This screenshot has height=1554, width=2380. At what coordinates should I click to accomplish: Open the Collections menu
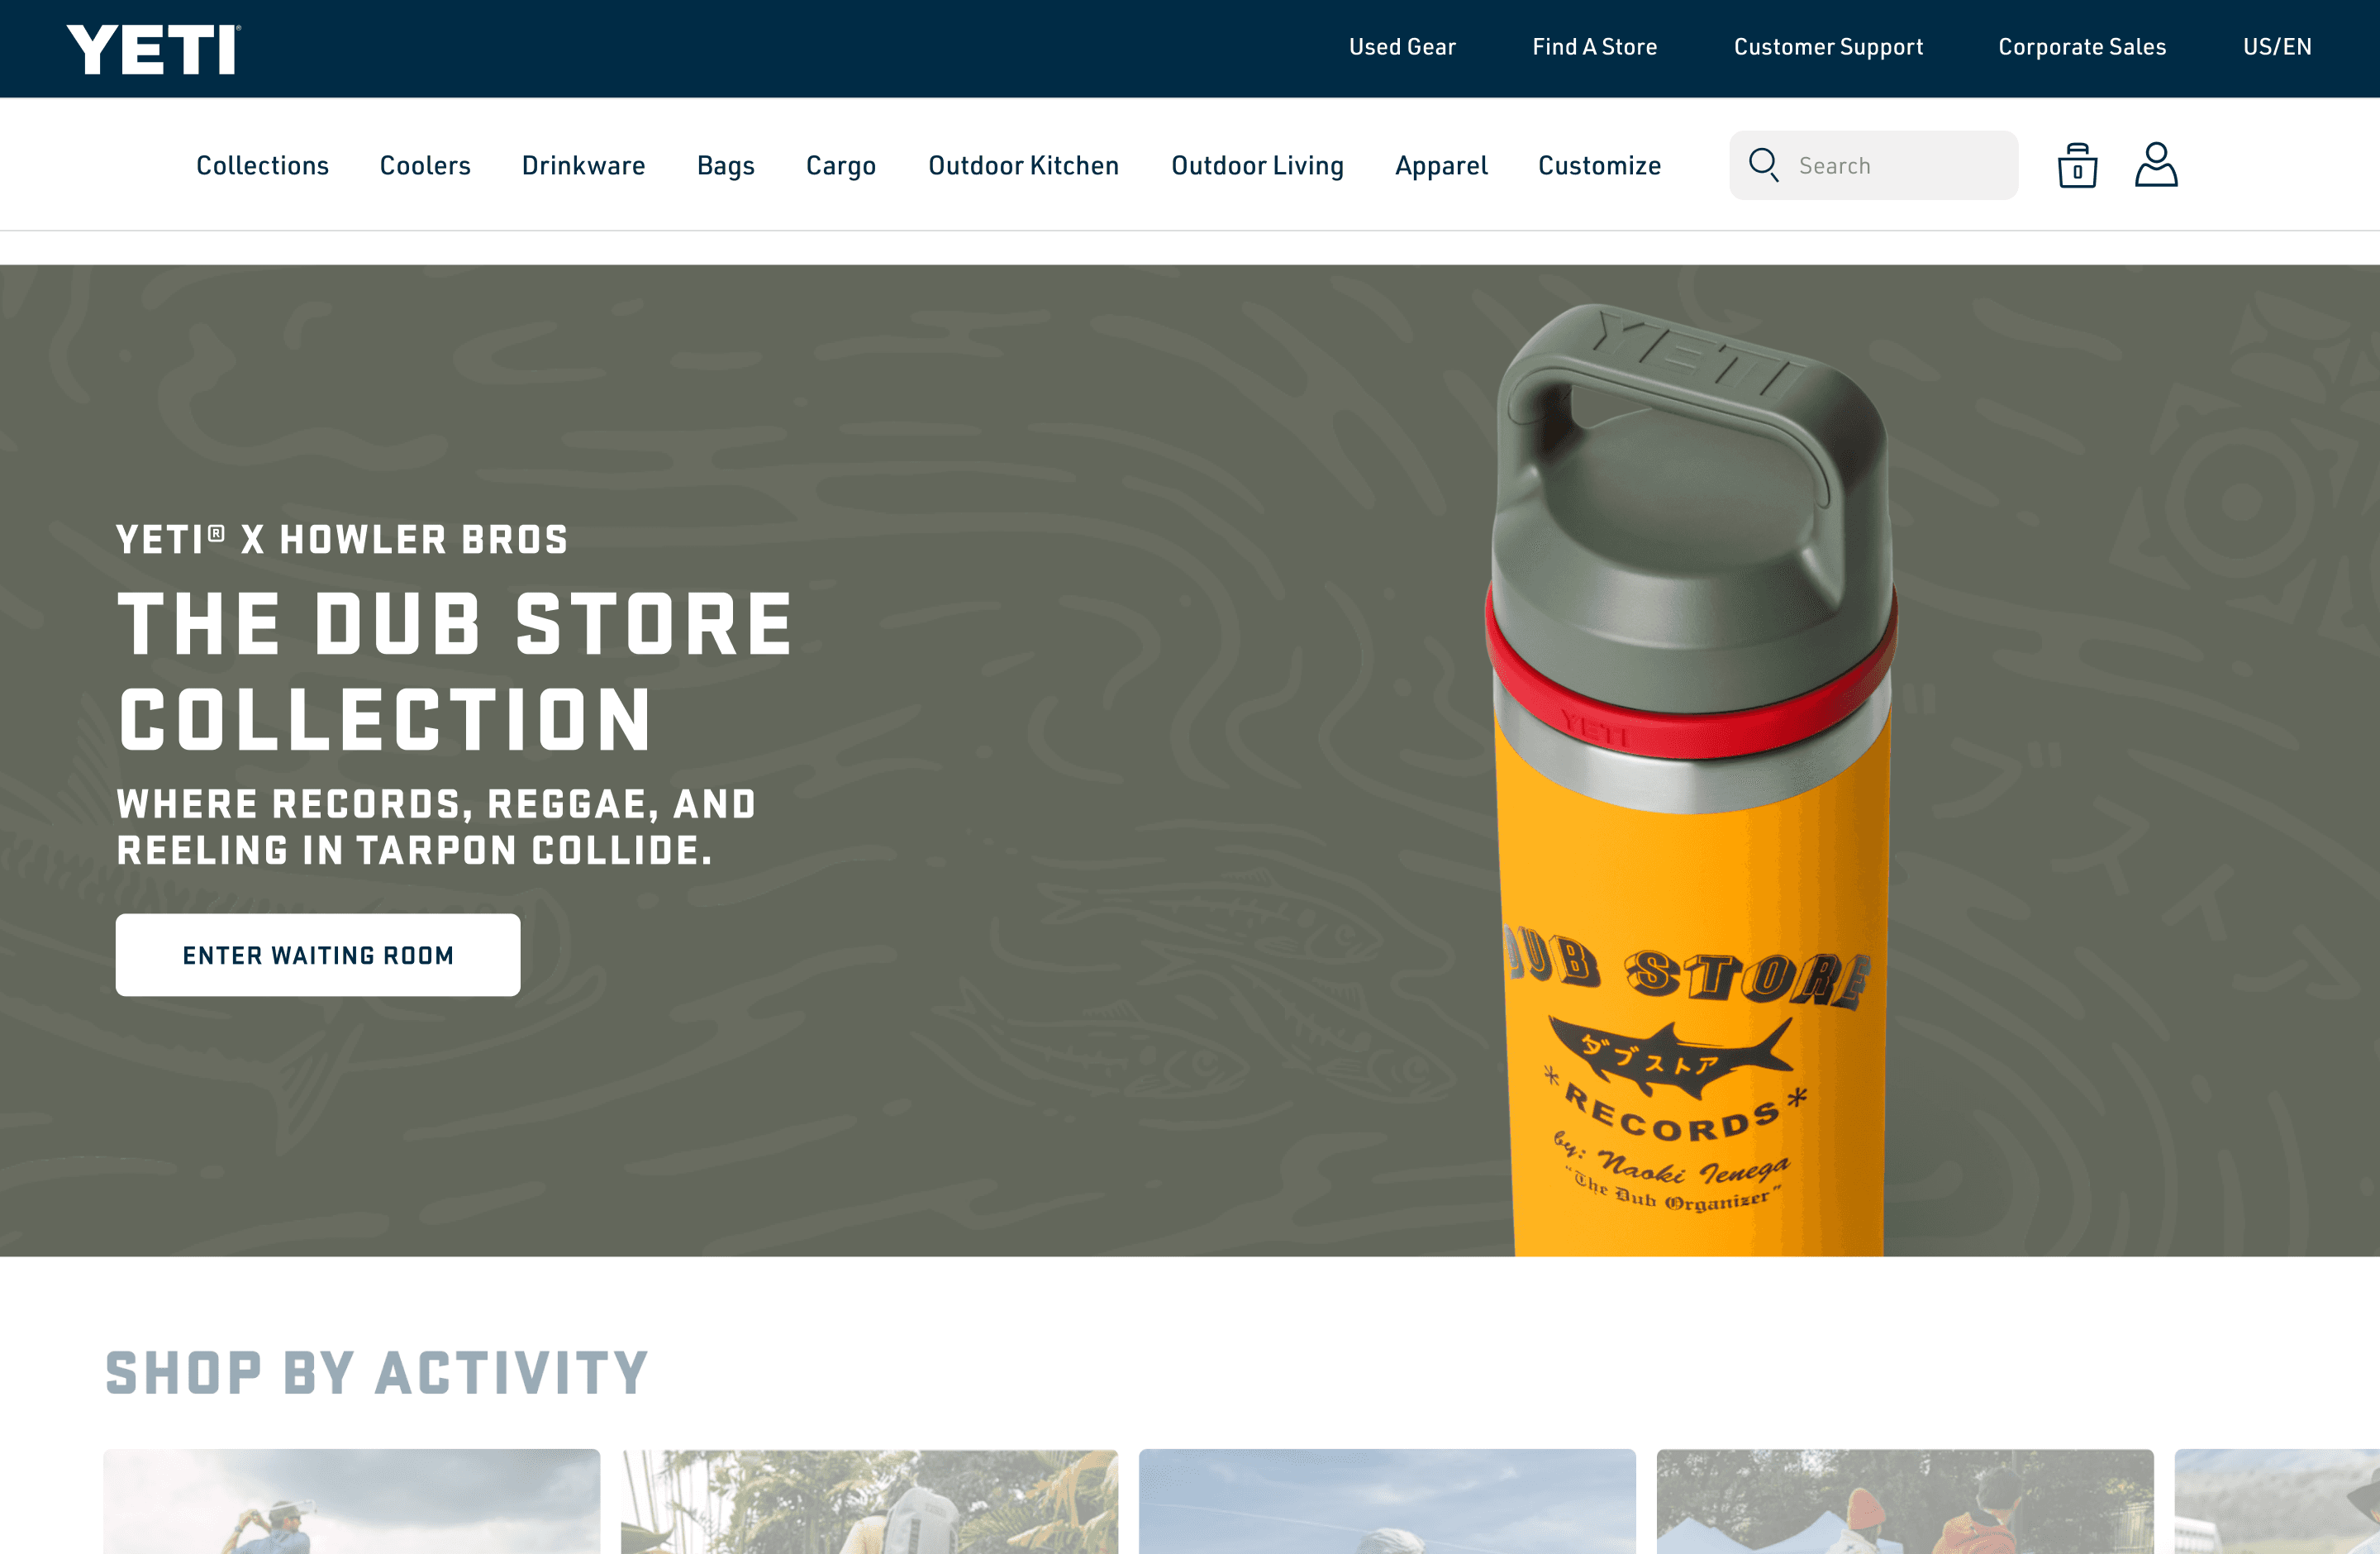tap(262, 165)
